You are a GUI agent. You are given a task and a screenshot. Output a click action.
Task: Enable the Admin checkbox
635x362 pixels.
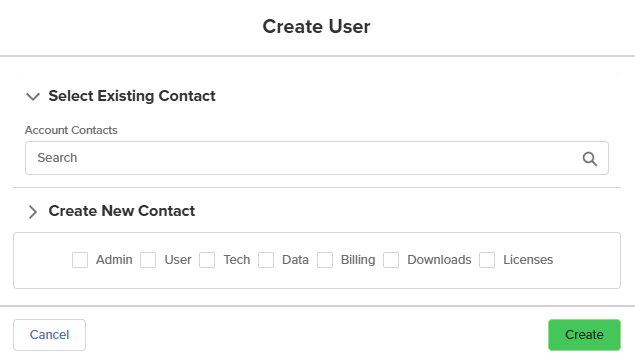click(80, 260)
